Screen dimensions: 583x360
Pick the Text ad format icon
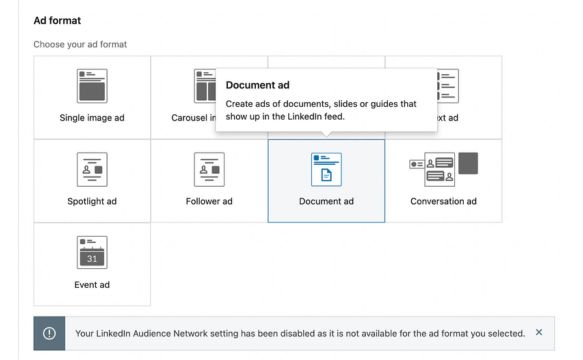point(448,86)
